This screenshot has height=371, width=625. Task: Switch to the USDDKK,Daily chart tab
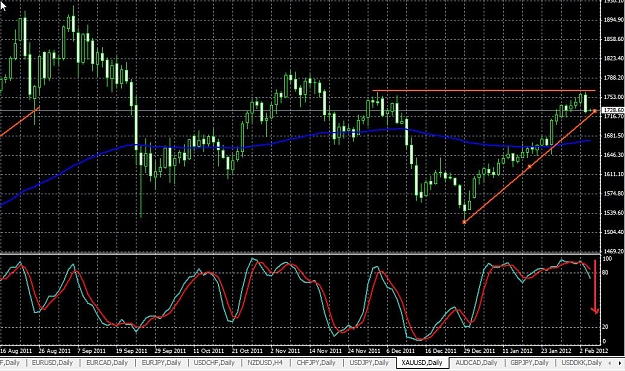point(581,363)
